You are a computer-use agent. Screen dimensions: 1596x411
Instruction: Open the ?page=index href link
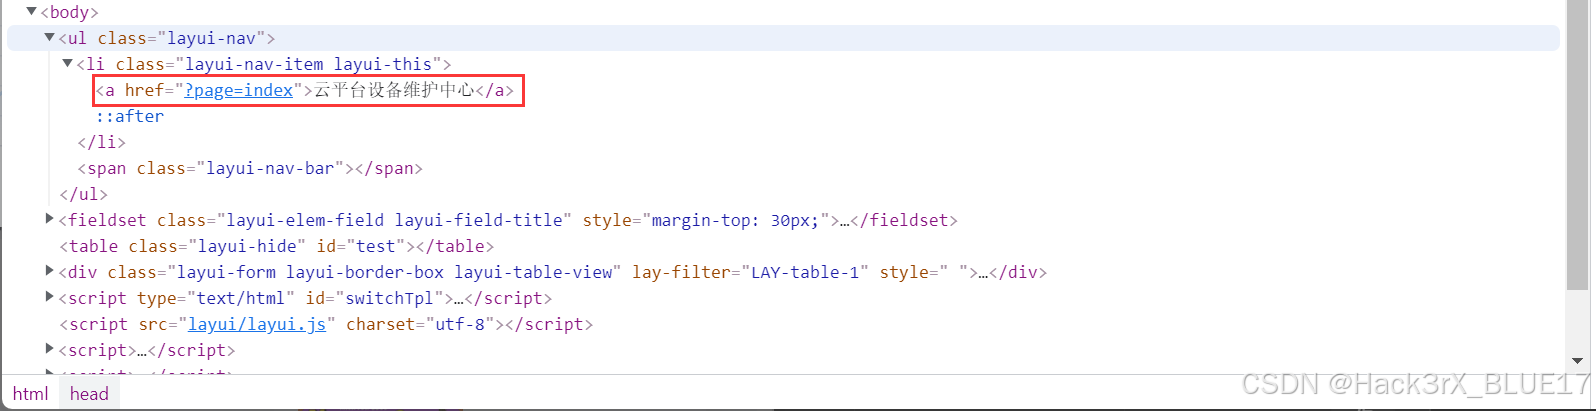pos(239,90)
